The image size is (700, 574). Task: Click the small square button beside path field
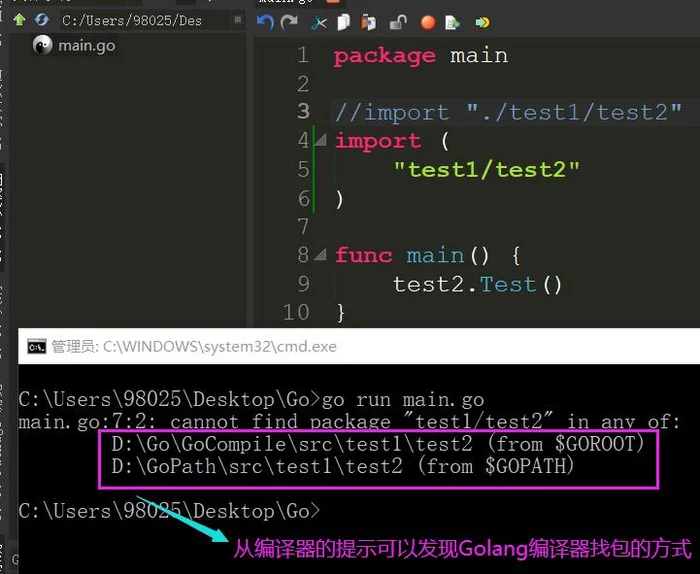pyautogui.click(x=238, y=20)
